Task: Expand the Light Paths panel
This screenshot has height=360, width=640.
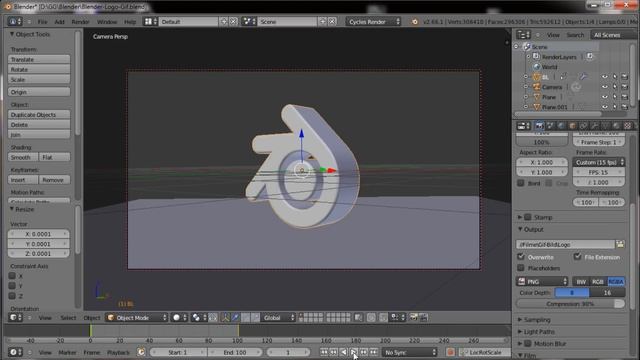Action: [x=520, y=332]
